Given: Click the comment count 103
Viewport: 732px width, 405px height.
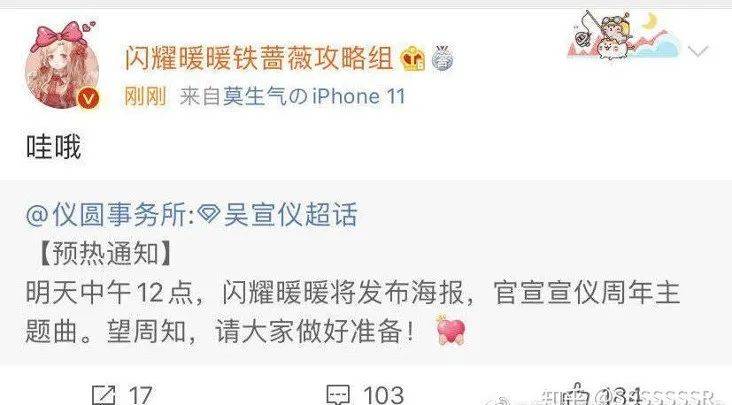Looking at the screenshot, I should [383, 395].
